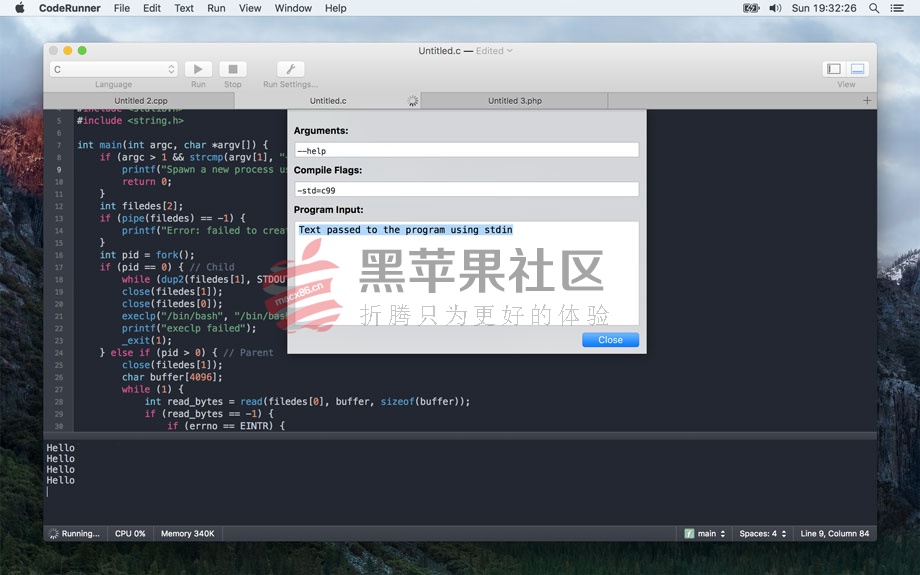The image size is (920, 575).
Task: Switch to Untitled 2.cpp tab
Action: pos(141,101)
